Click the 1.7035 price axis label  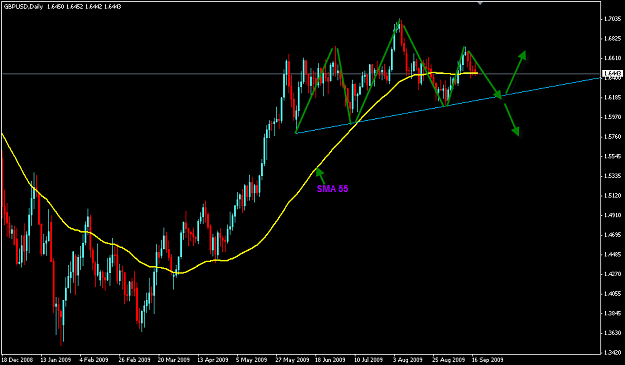coord(613,19)
